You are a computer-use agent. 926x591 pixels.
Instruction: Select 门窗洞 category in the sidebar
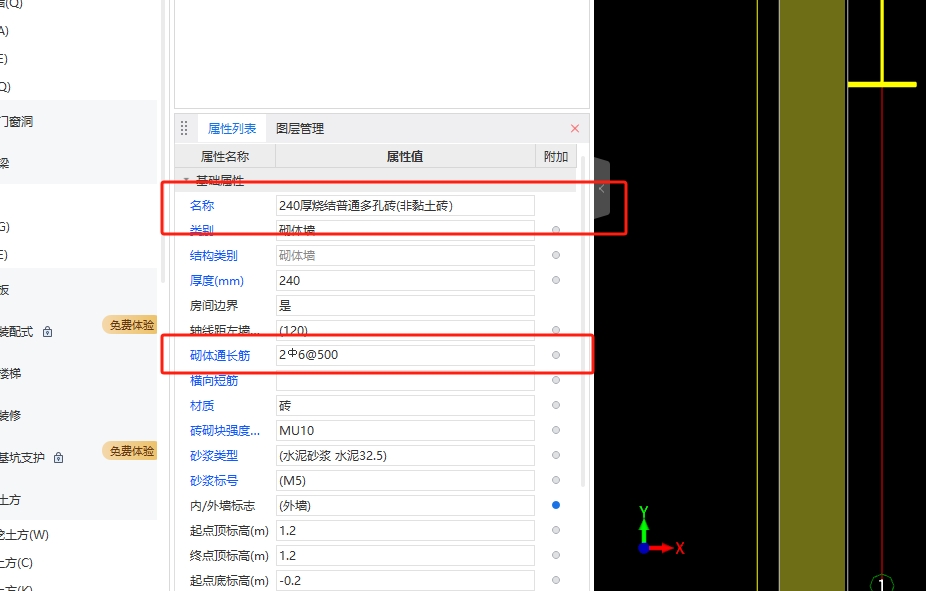click(17, 122)
